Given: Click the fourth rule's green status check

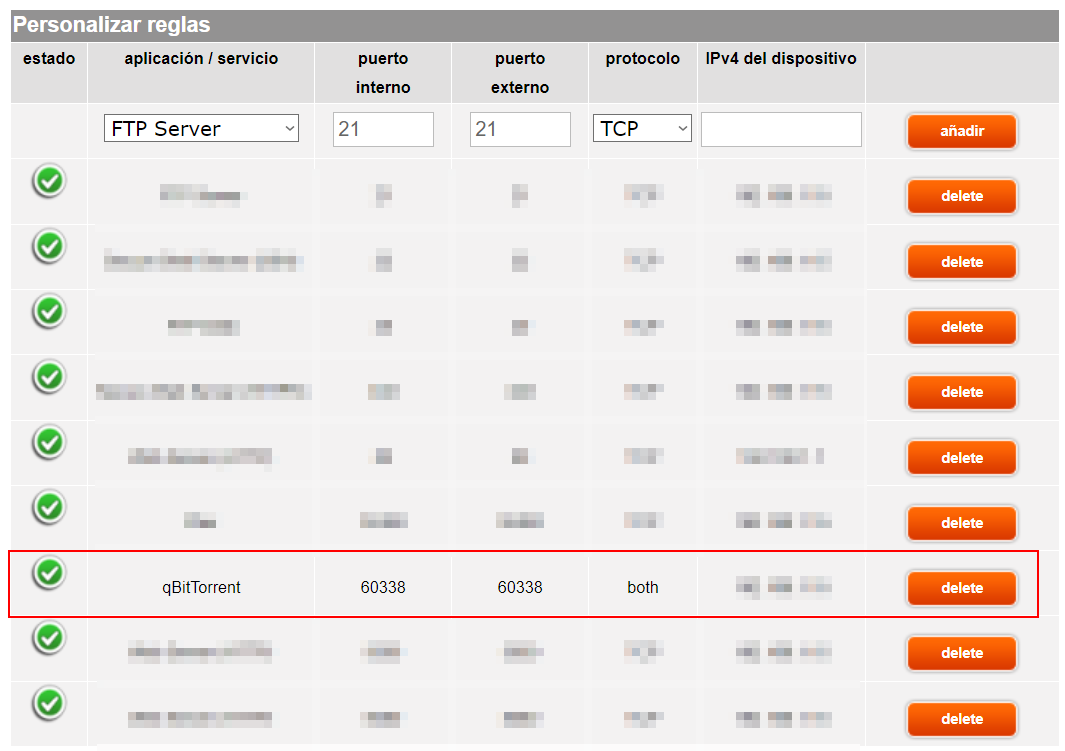Looking at the screenshot, I should [49, 377].
